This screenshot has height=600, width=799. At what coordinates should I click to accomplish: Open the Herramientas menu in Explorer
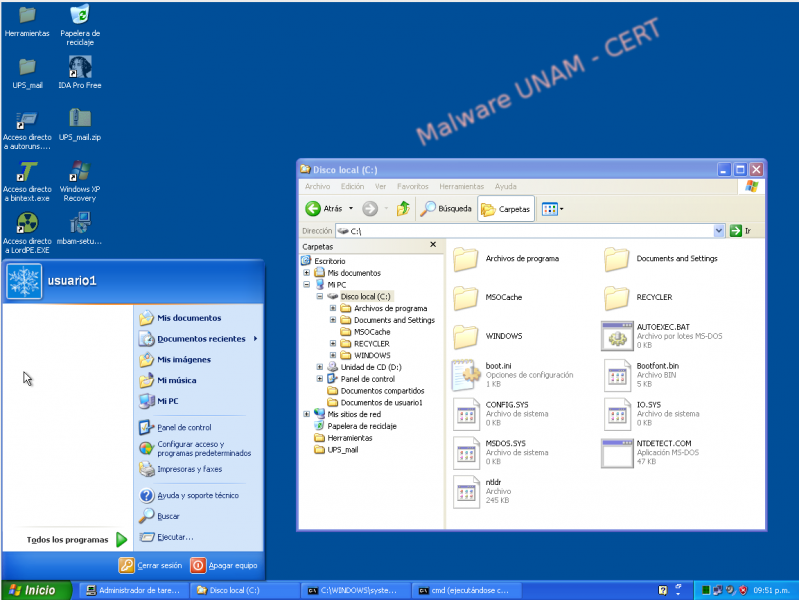(461, 187)
